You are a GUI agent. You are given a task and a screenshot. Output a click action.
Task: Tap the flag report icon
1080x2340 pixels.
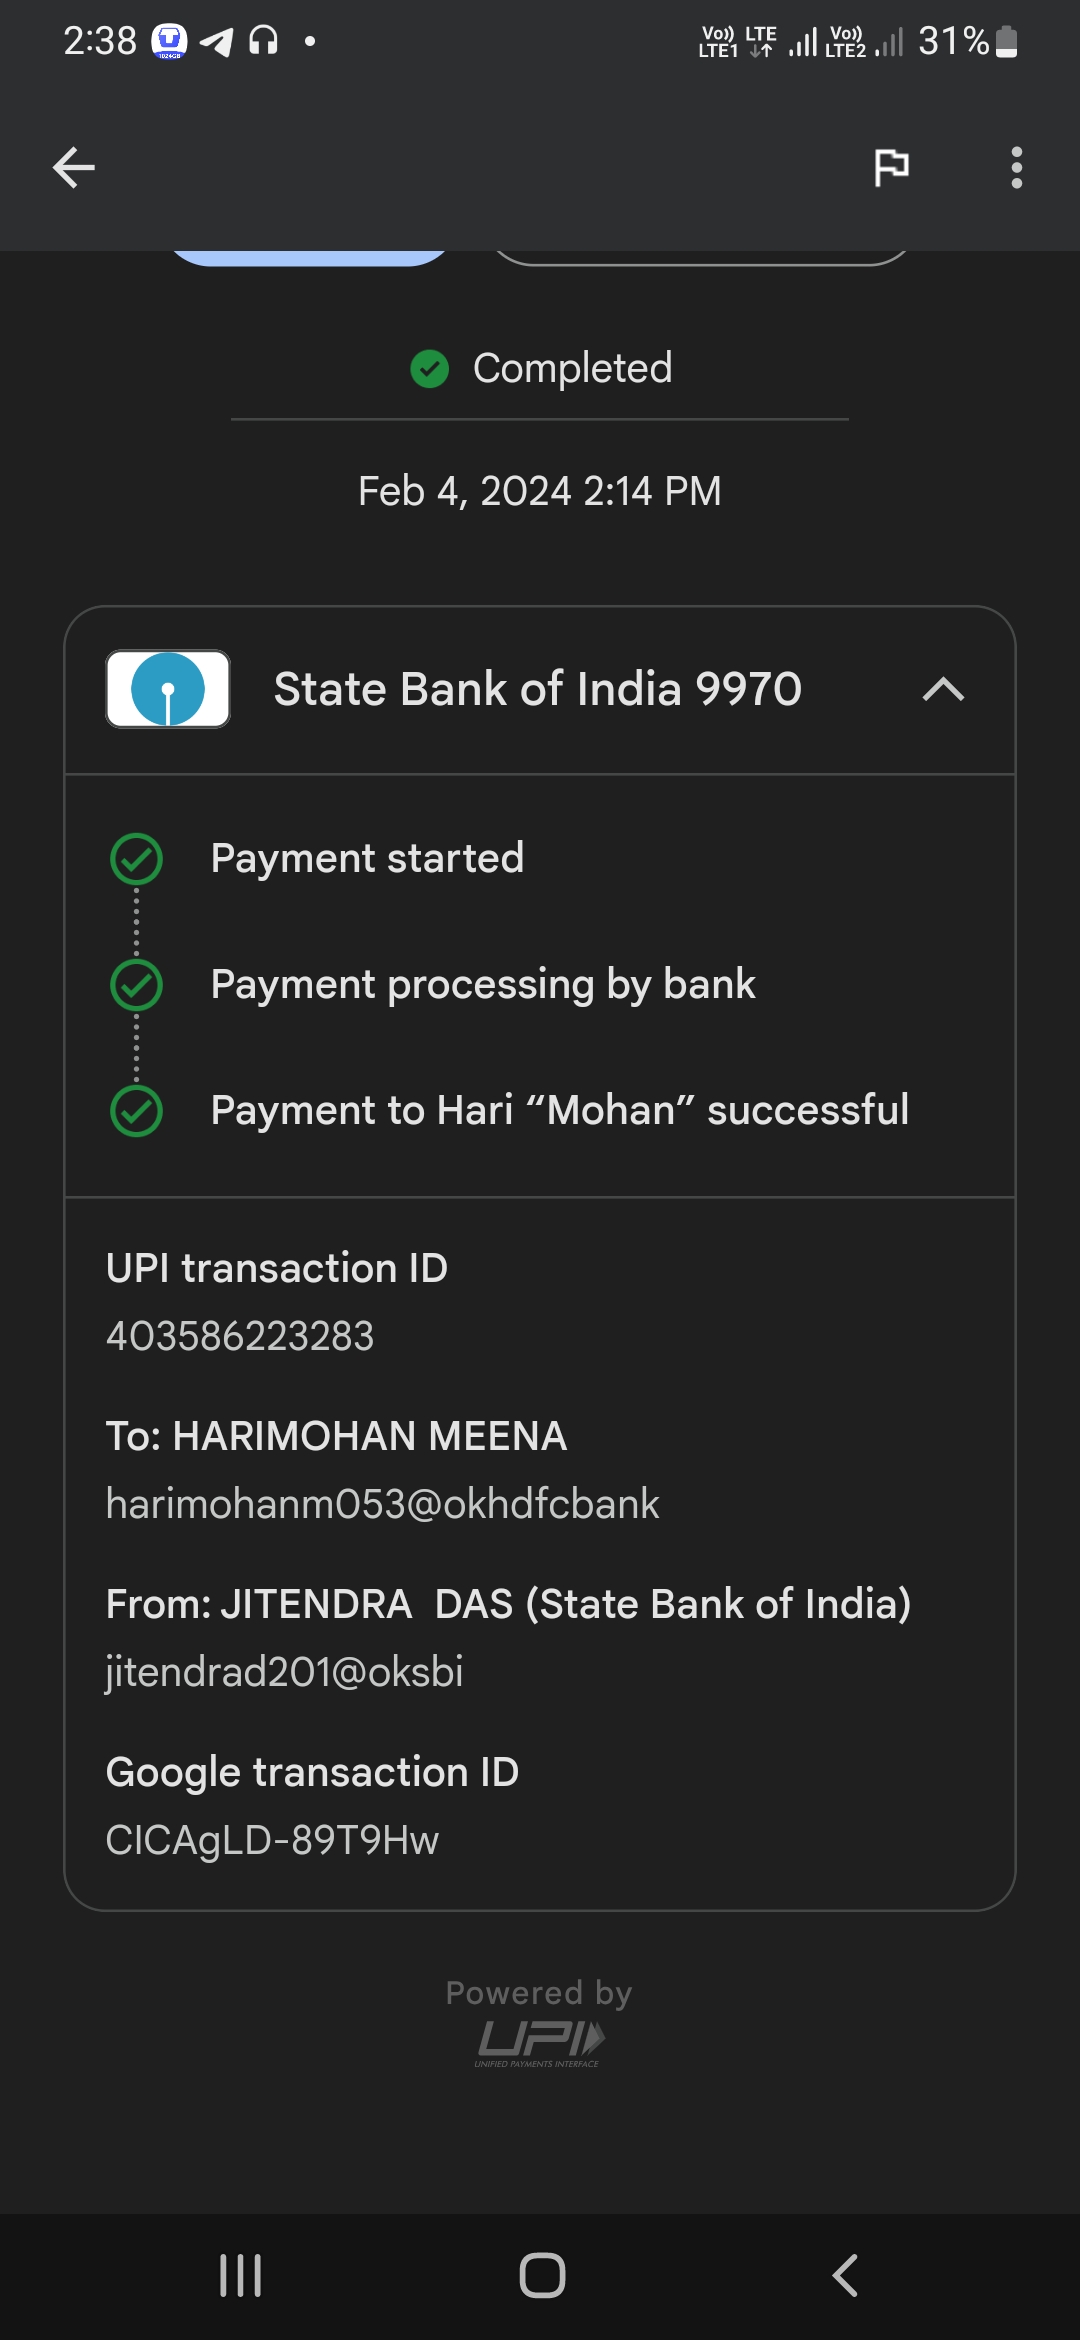(x=891, y=167)
